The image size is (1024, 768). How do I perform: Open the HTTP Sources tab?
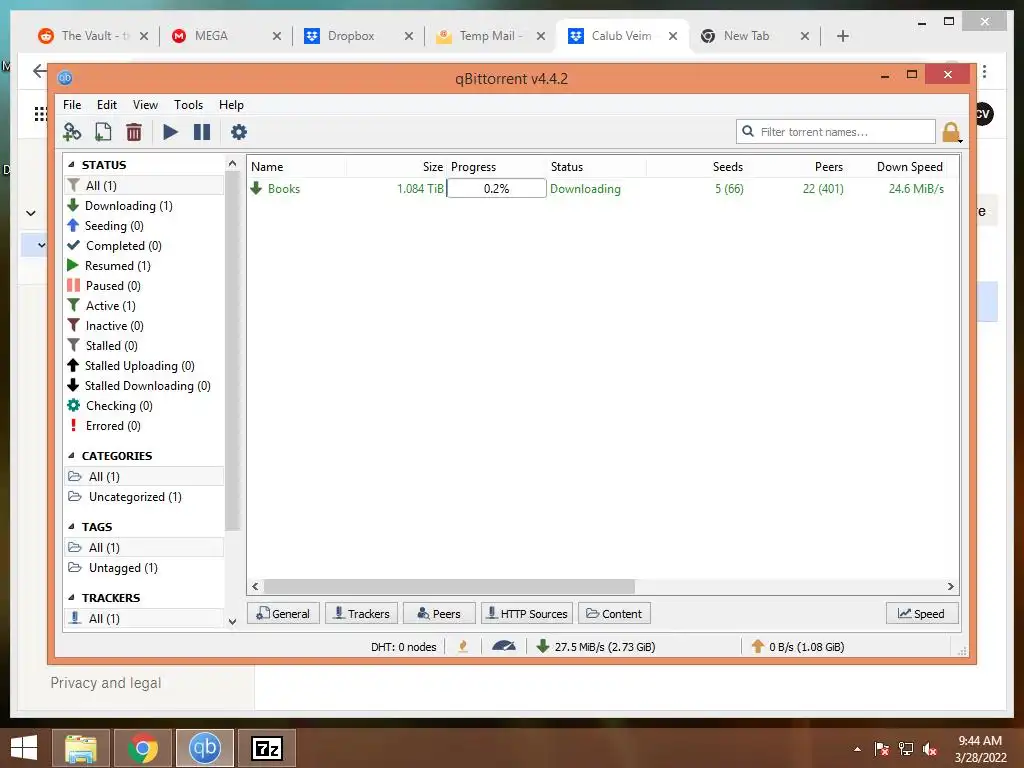click(x=527, y=614)
